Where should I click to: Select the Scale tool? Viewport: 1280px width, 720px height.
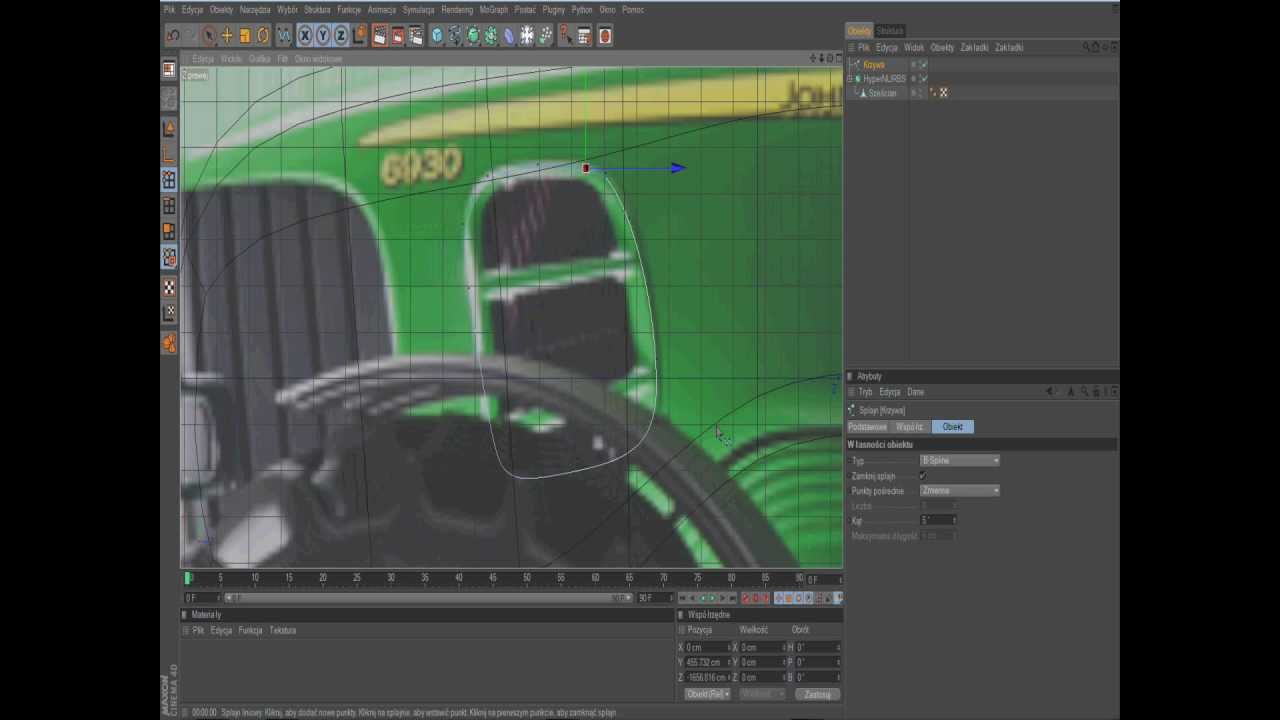coord(245,36)
